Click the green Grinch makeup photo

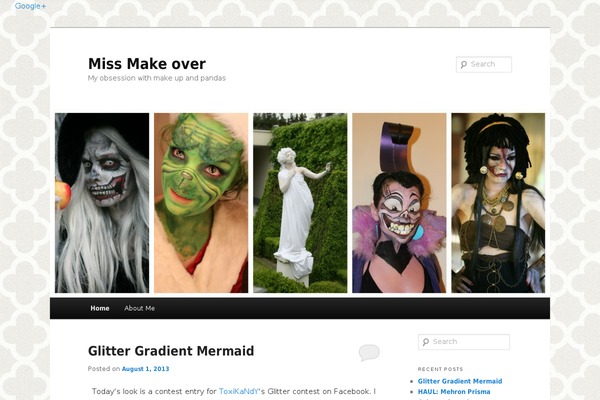(201, 203)
